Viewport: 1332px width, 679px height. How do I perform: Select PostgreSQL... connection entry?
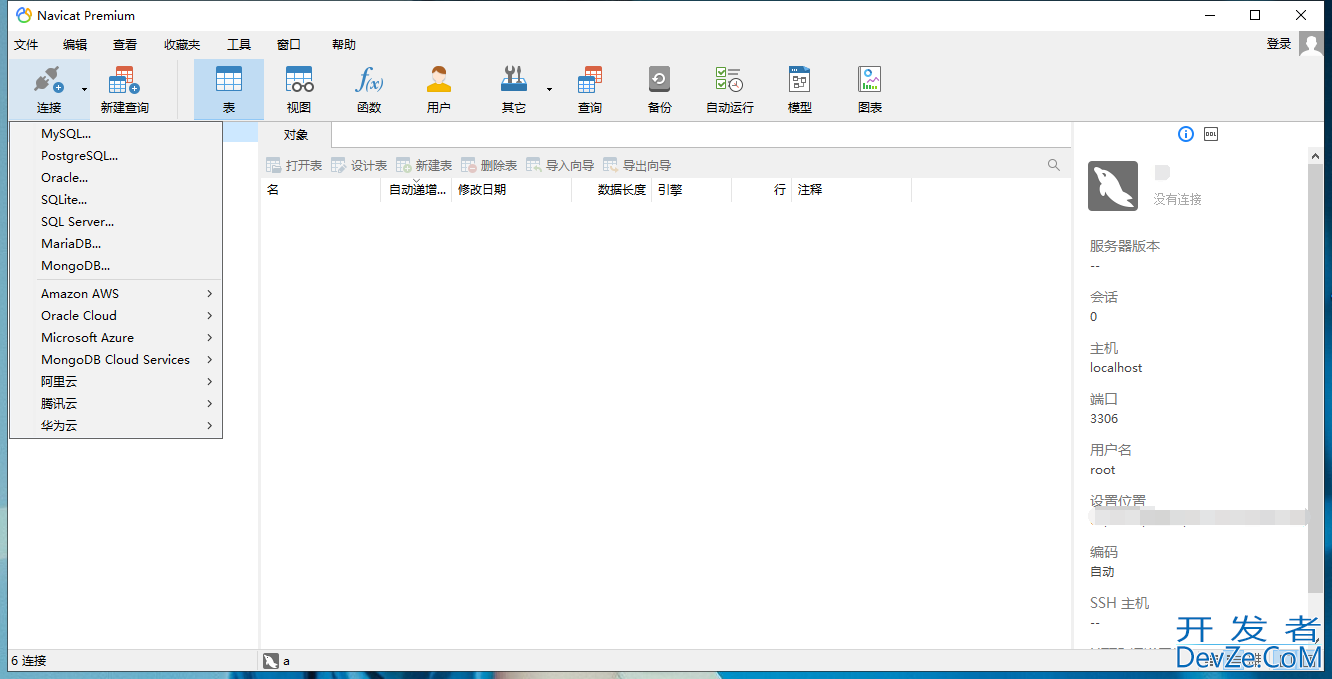pos(79,156)
